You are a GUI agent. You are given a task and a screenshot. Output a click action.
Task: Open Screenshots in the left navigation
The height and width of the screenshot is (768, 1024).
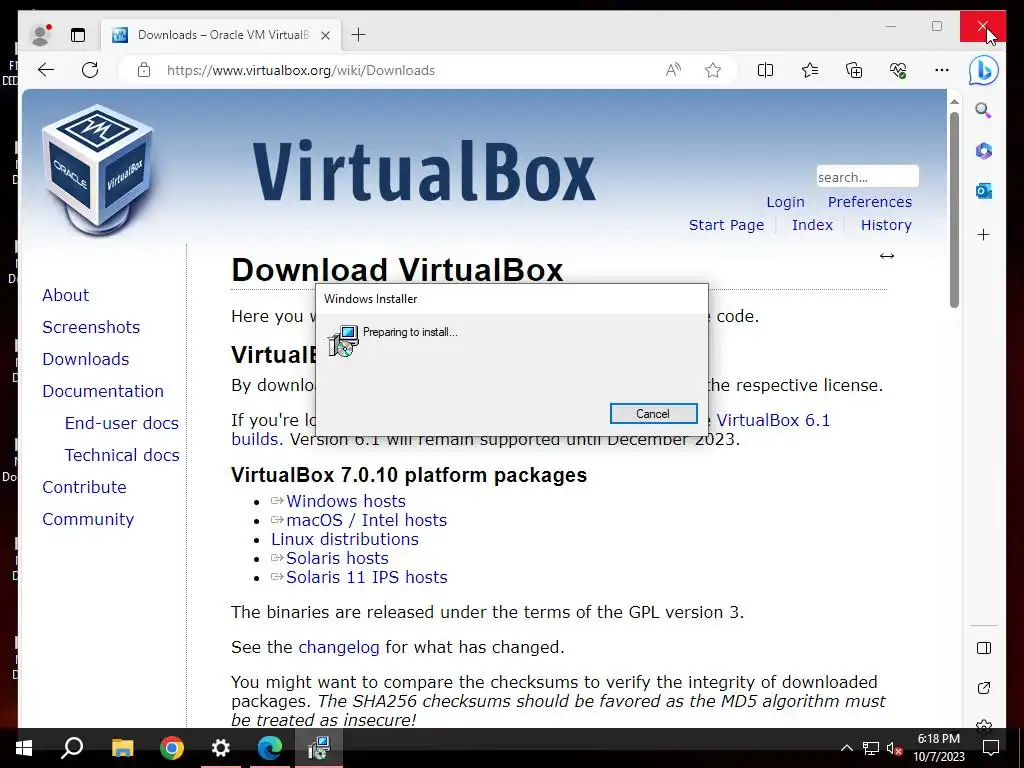coord(91,327)
